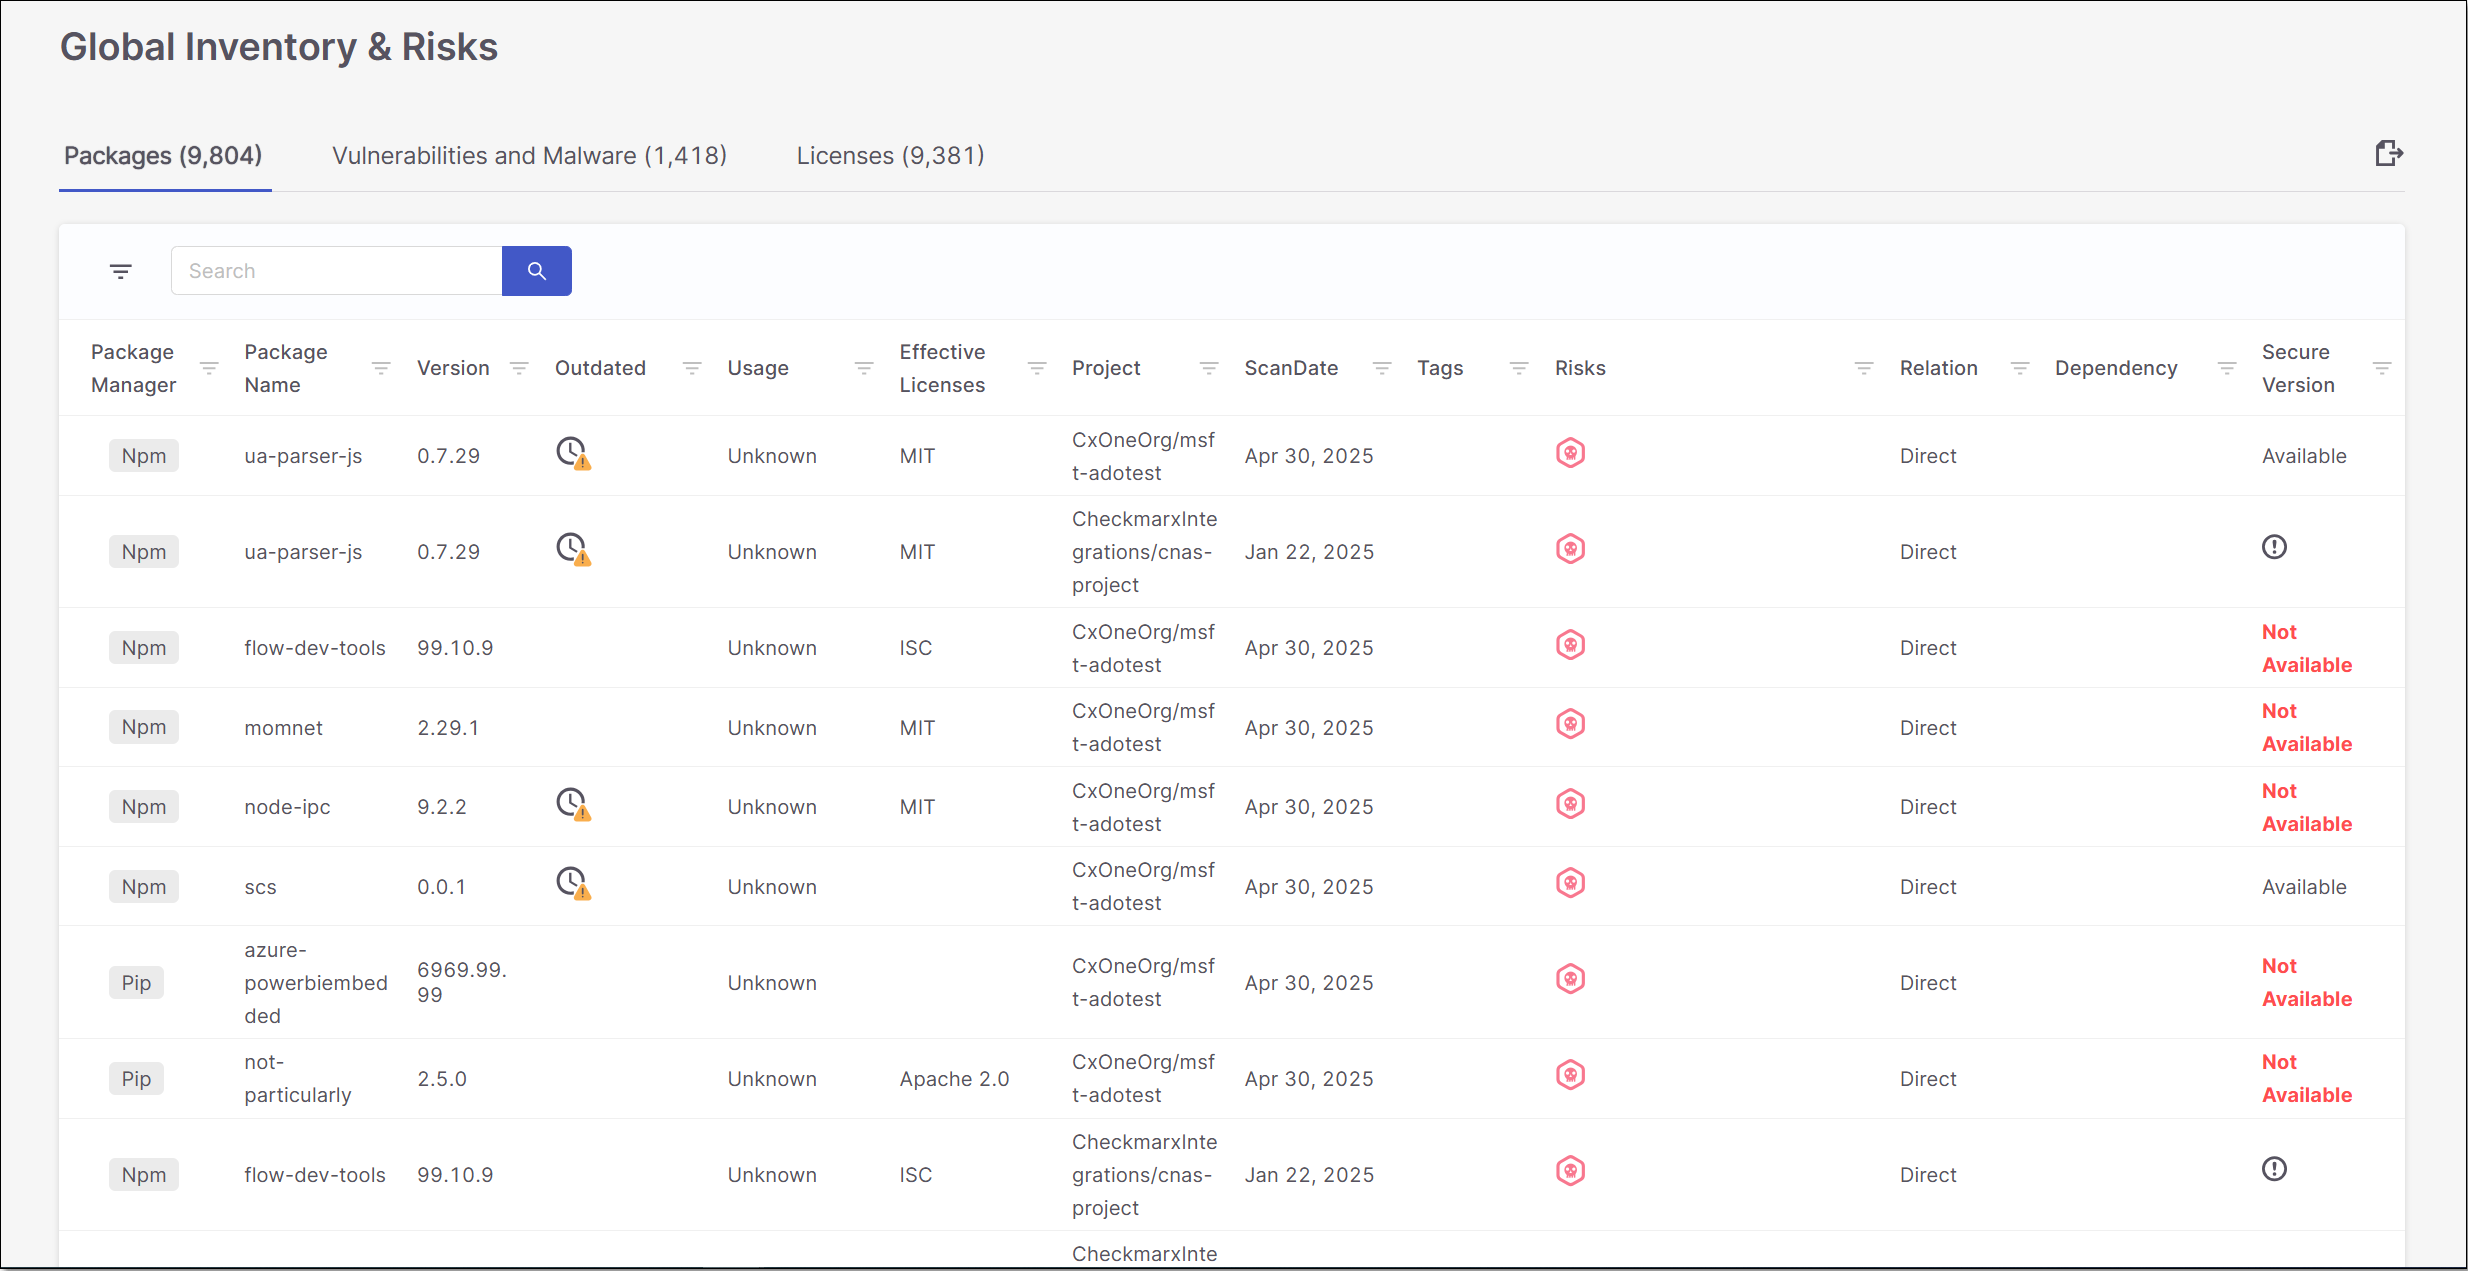Screen dimensions: 2468x1271
Task: Open the Version column filter
Action: pos(519,368)
